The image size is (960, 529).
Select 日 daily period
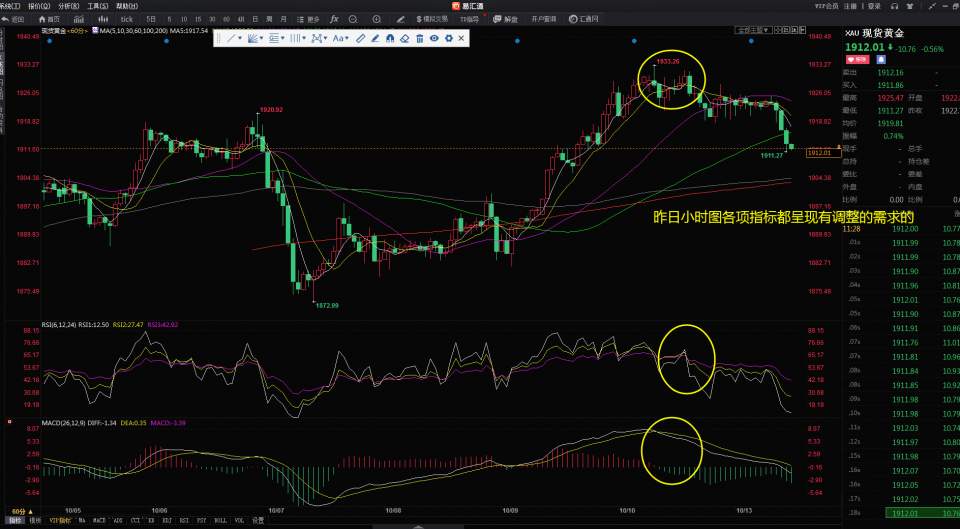255,20
